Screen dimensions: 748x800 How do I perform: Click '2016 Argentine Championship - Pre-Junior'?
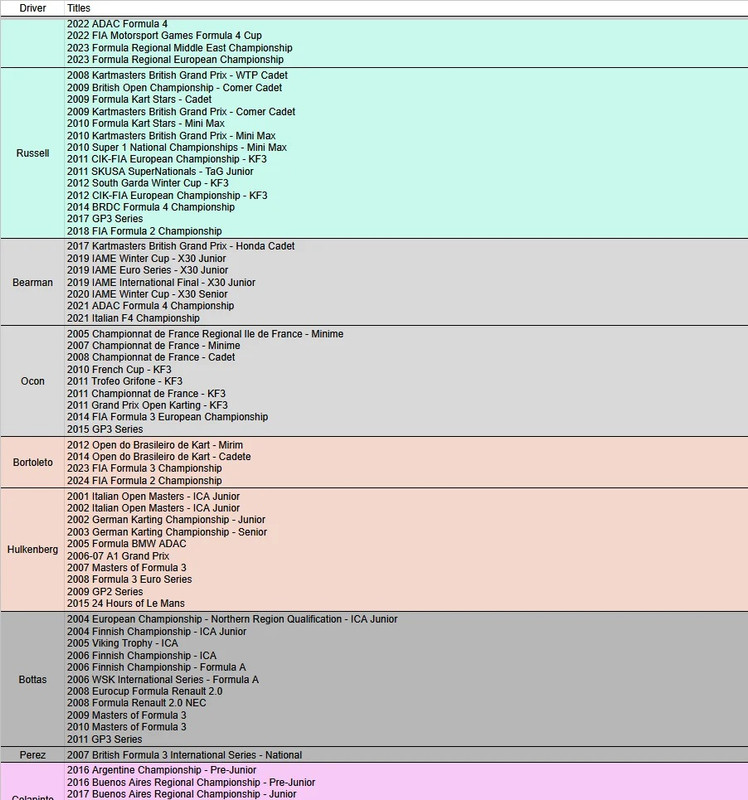(161, 770)
